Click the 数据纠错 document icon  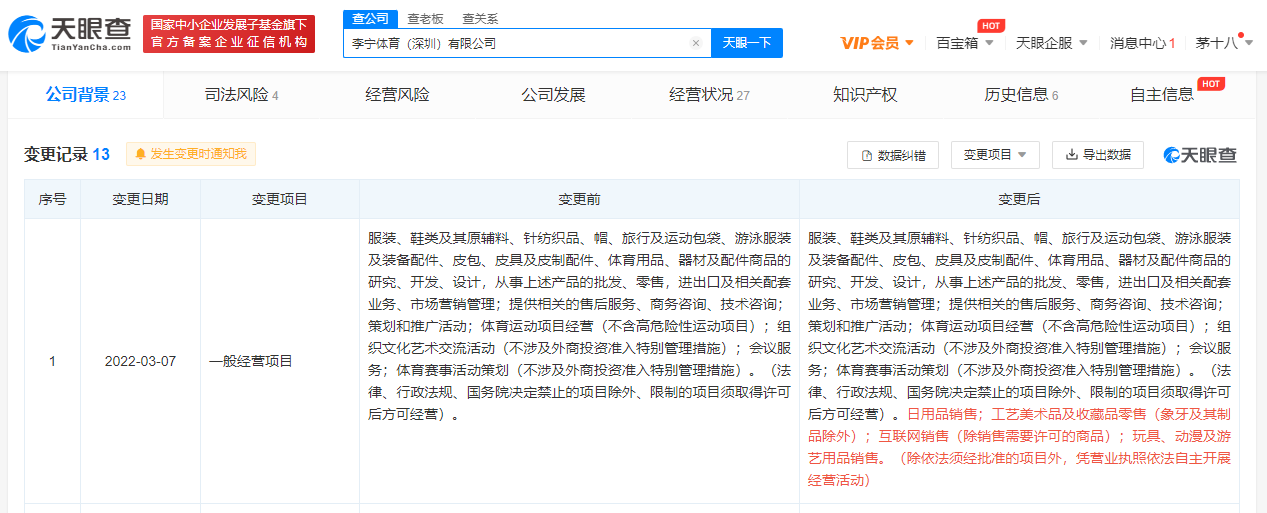tap(867, 155)
